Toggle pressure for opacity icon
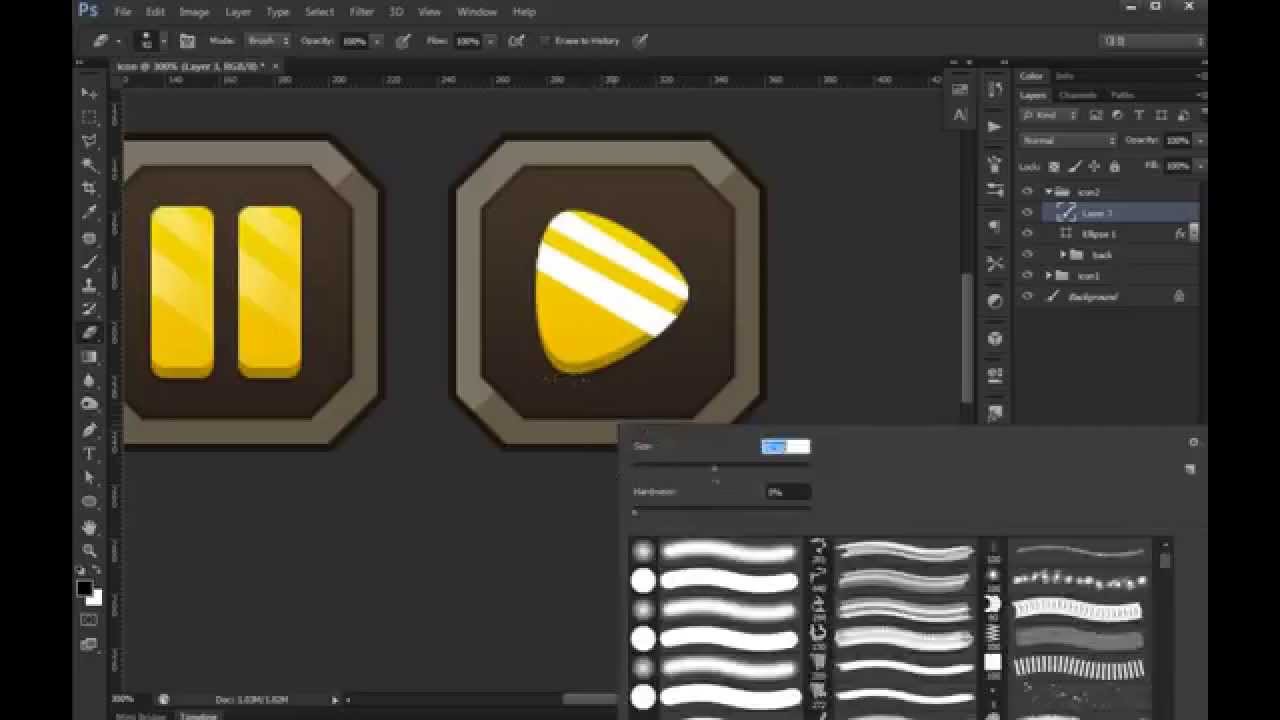Image resolution: width=1280 pixels, height=720 pixels. tap(402, 41)
